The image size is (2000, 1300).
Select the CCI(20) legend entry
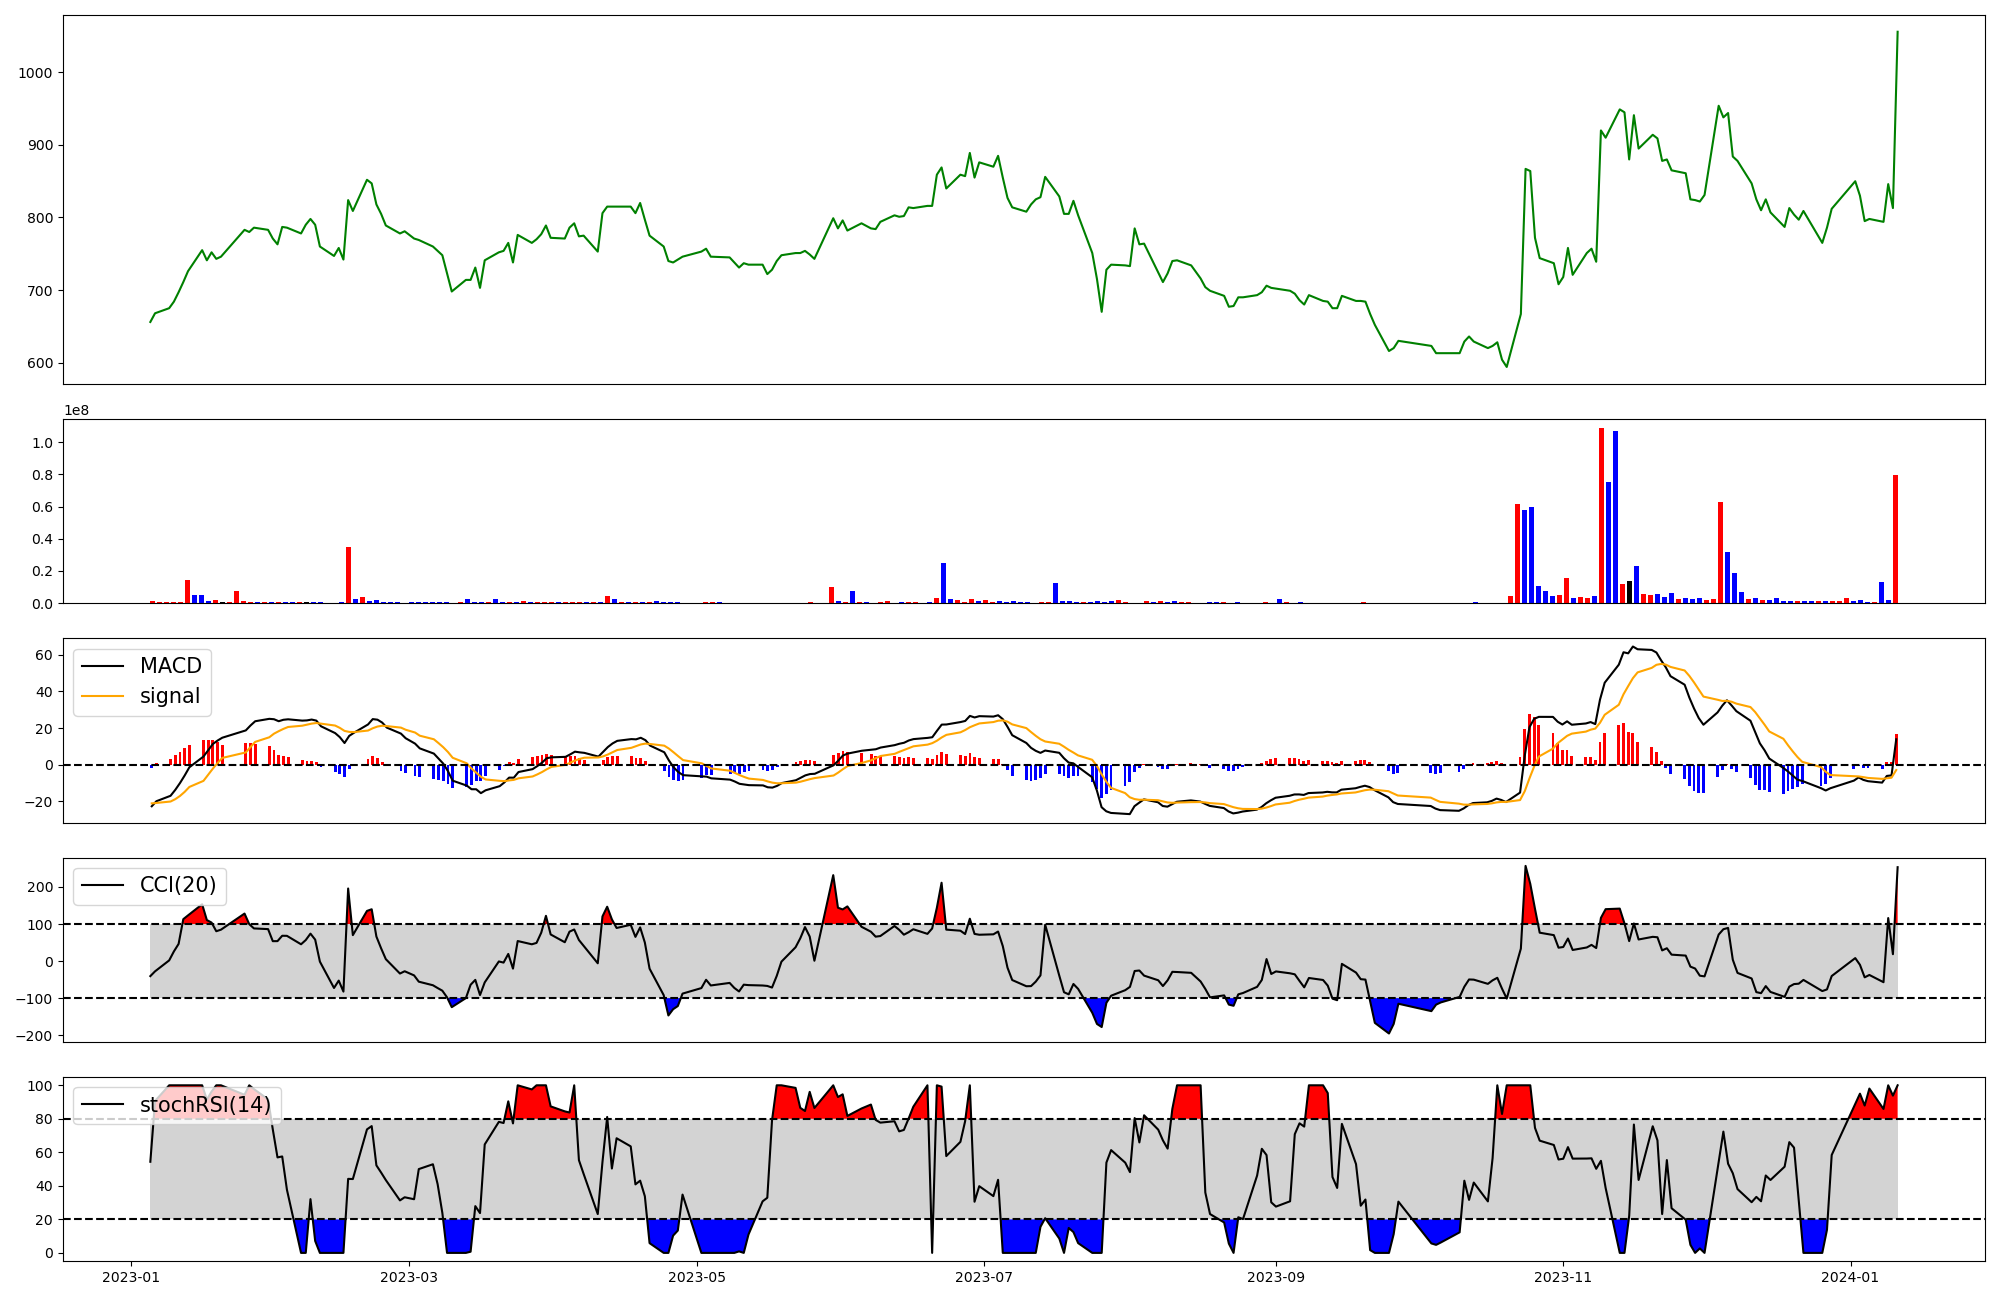(178, 885)
